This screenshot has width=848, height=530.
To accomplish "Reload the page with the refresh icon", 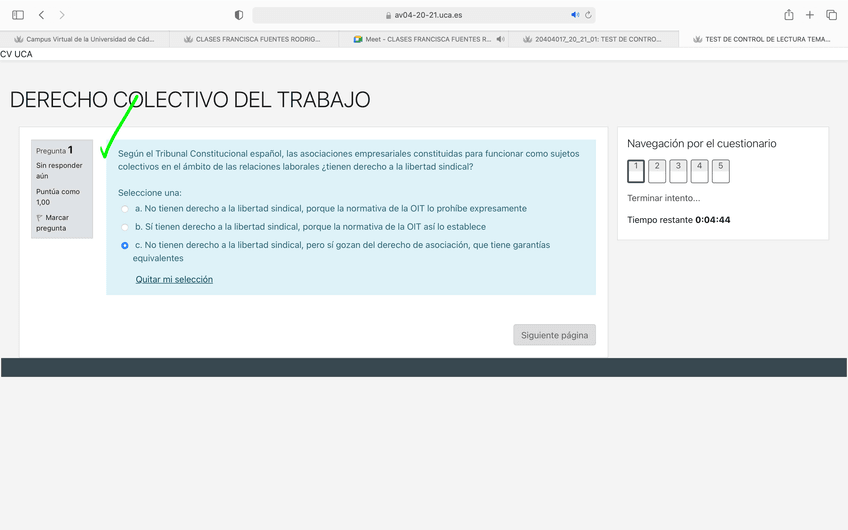I will [x=588, y=15].
